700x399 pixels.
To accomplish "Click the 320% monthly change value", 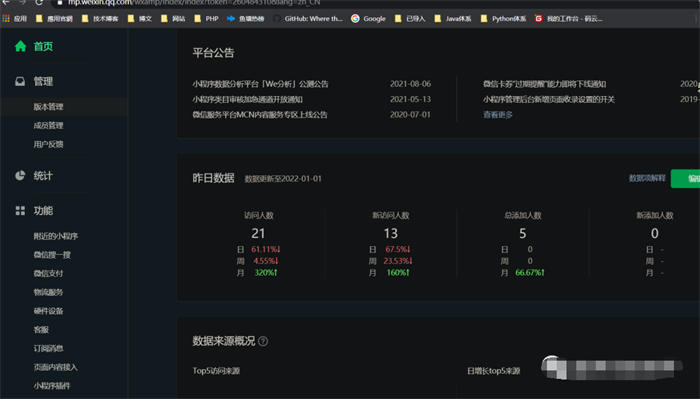I will 266,272.
